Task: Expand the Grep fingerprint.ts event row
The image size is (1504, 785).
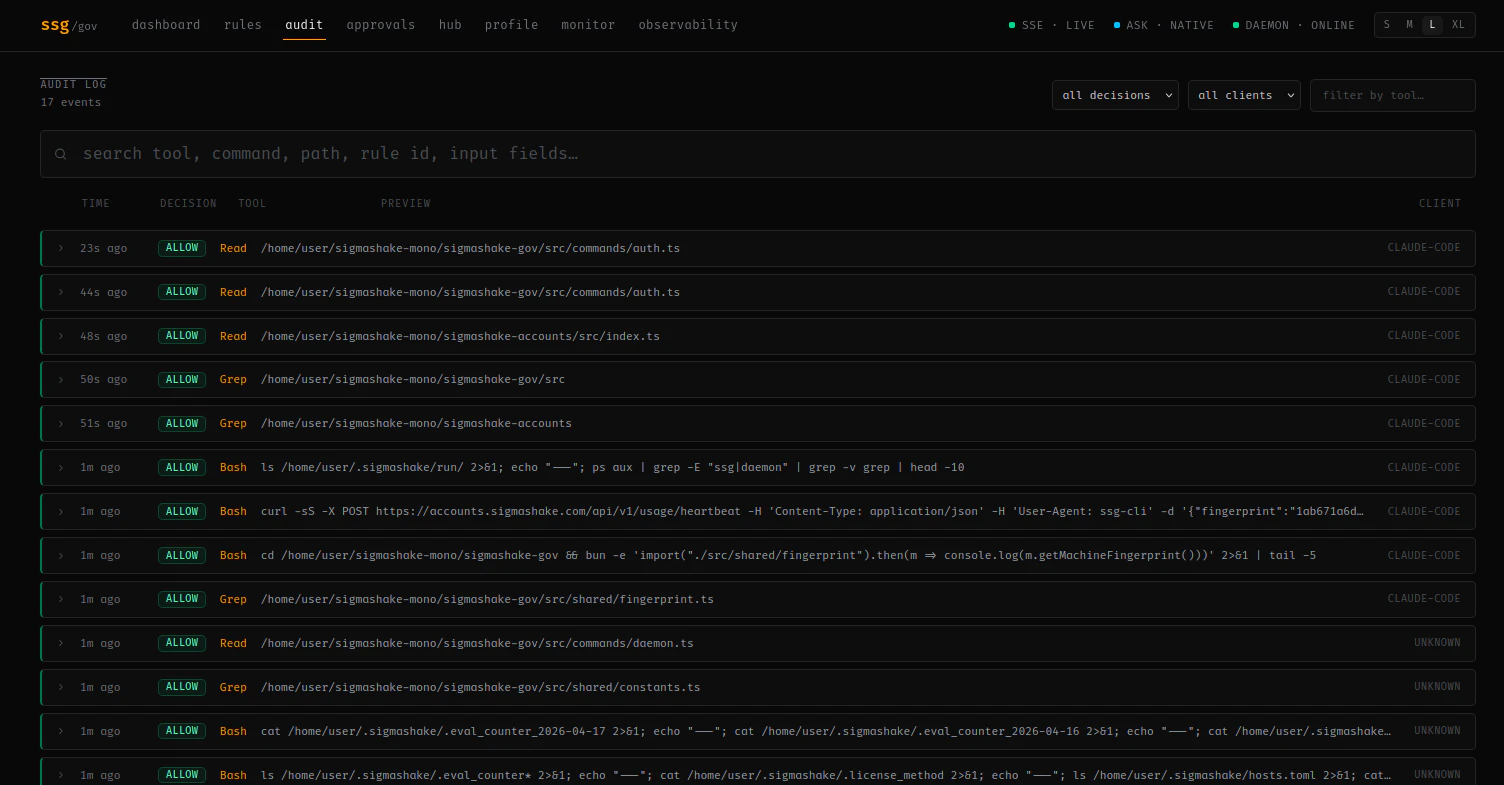Action: [758, 599]
